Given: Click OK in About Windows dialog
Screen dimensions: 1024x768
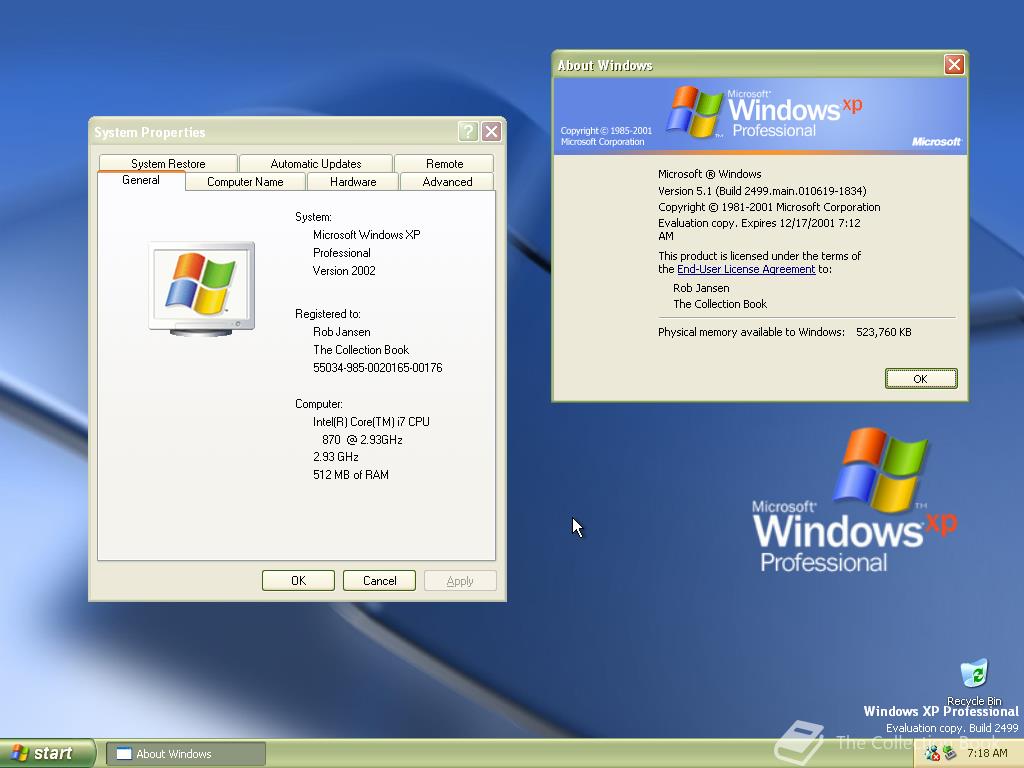Looking at the screenshot, I should coord(921,379).
